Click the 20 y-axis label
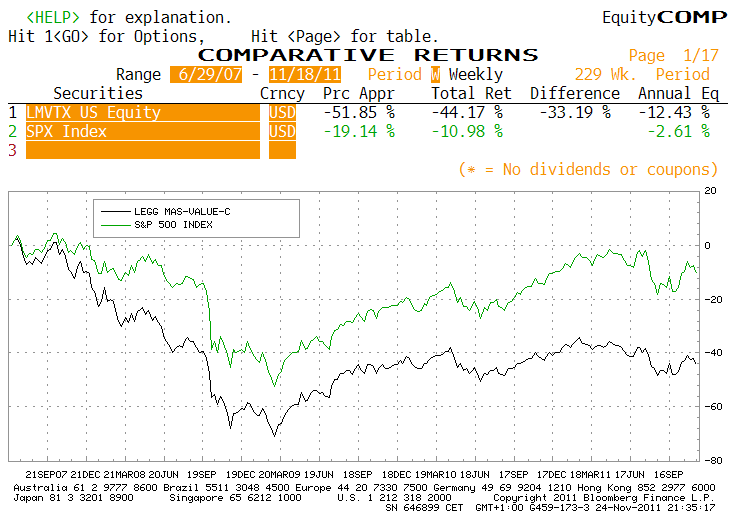Image resolution: width=736 pixels, height=527 pixels. click(x=710, y=191)
